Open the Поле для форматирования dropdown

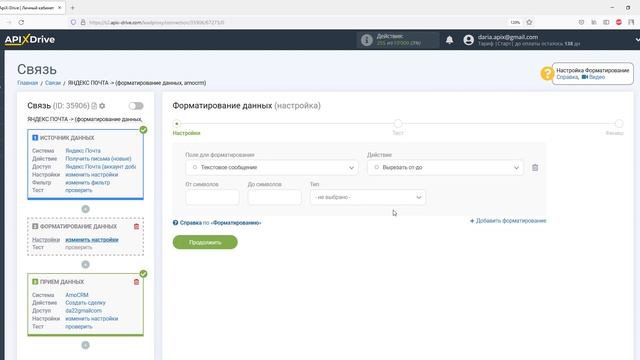coord(272,167)
